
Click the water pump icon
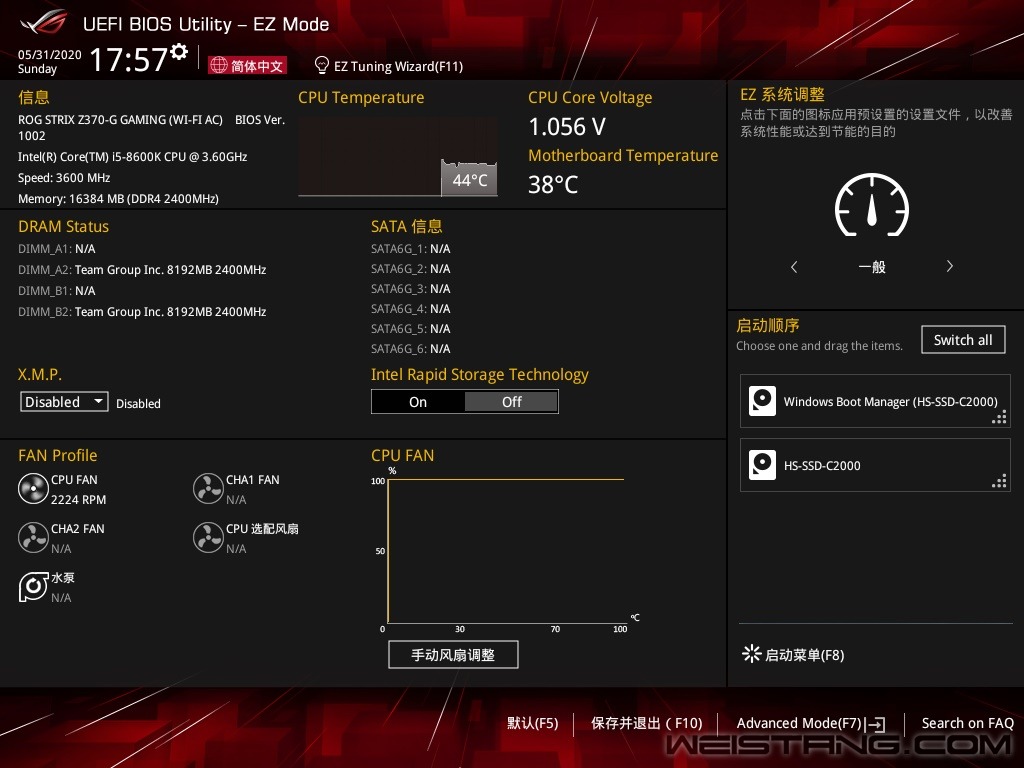[33, 587]
